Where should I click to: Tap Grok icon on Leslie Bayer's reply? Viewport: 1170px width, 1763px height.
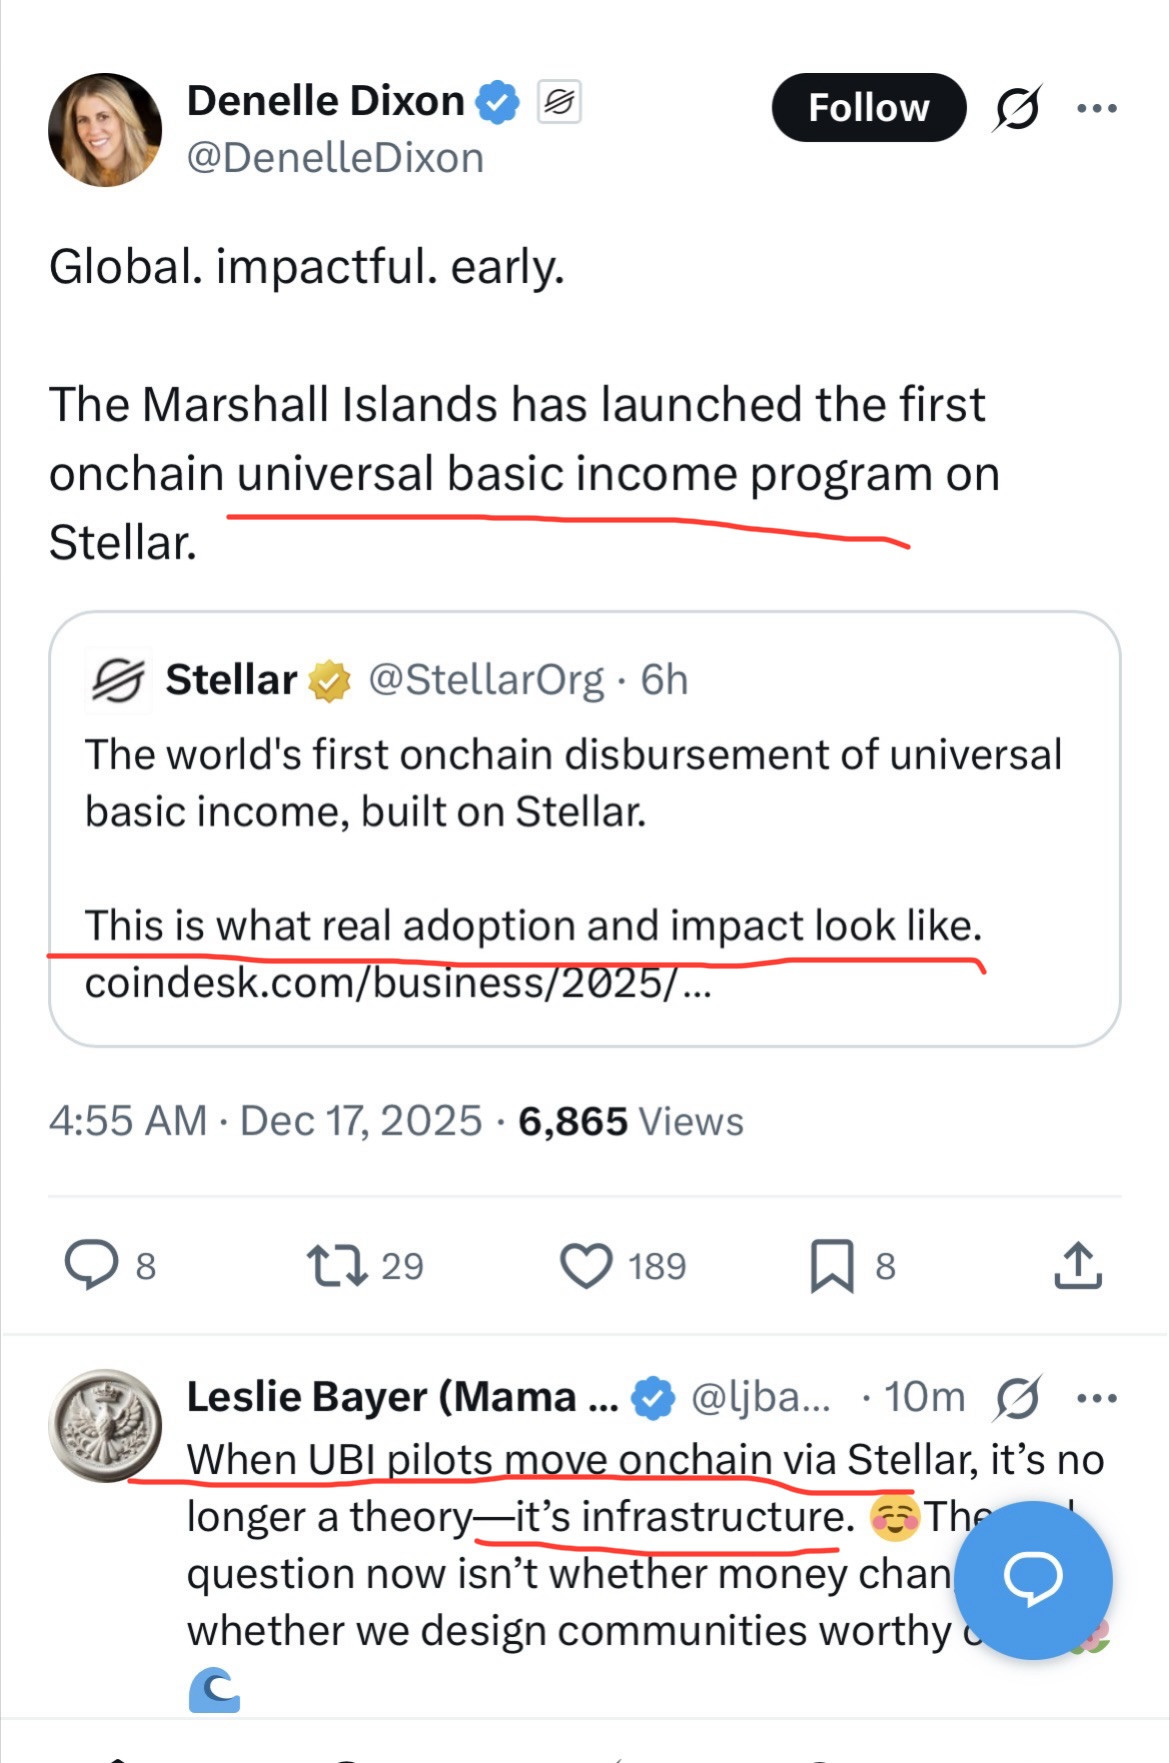click(x=1017, y=1398)
